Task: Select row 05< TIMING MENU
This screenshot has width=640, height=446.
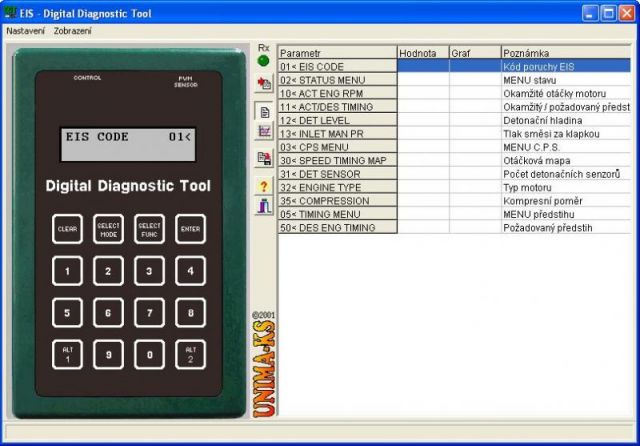Action: click(454, 214)
